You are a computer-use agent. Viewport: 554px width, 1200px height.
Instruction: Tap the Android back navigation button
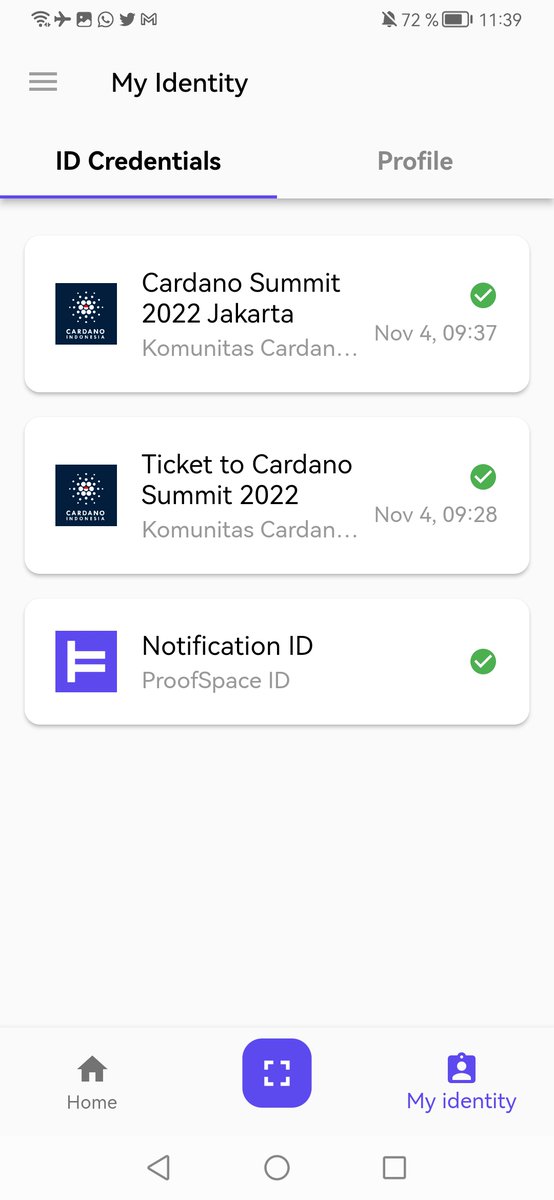(x=158, y=1166)
